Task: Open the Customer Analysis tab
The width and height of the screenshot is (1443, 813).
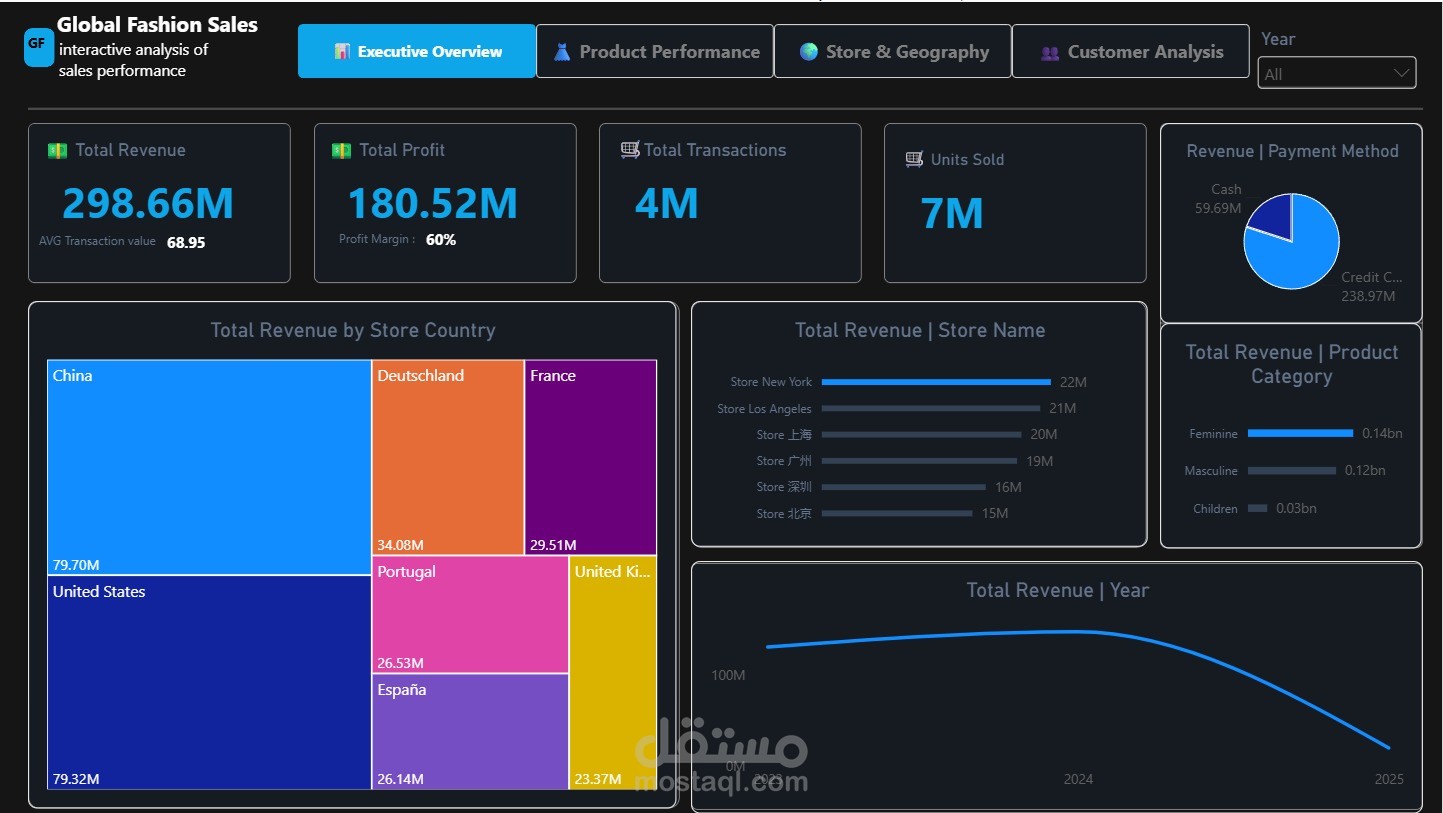Action: [1130, 52]
